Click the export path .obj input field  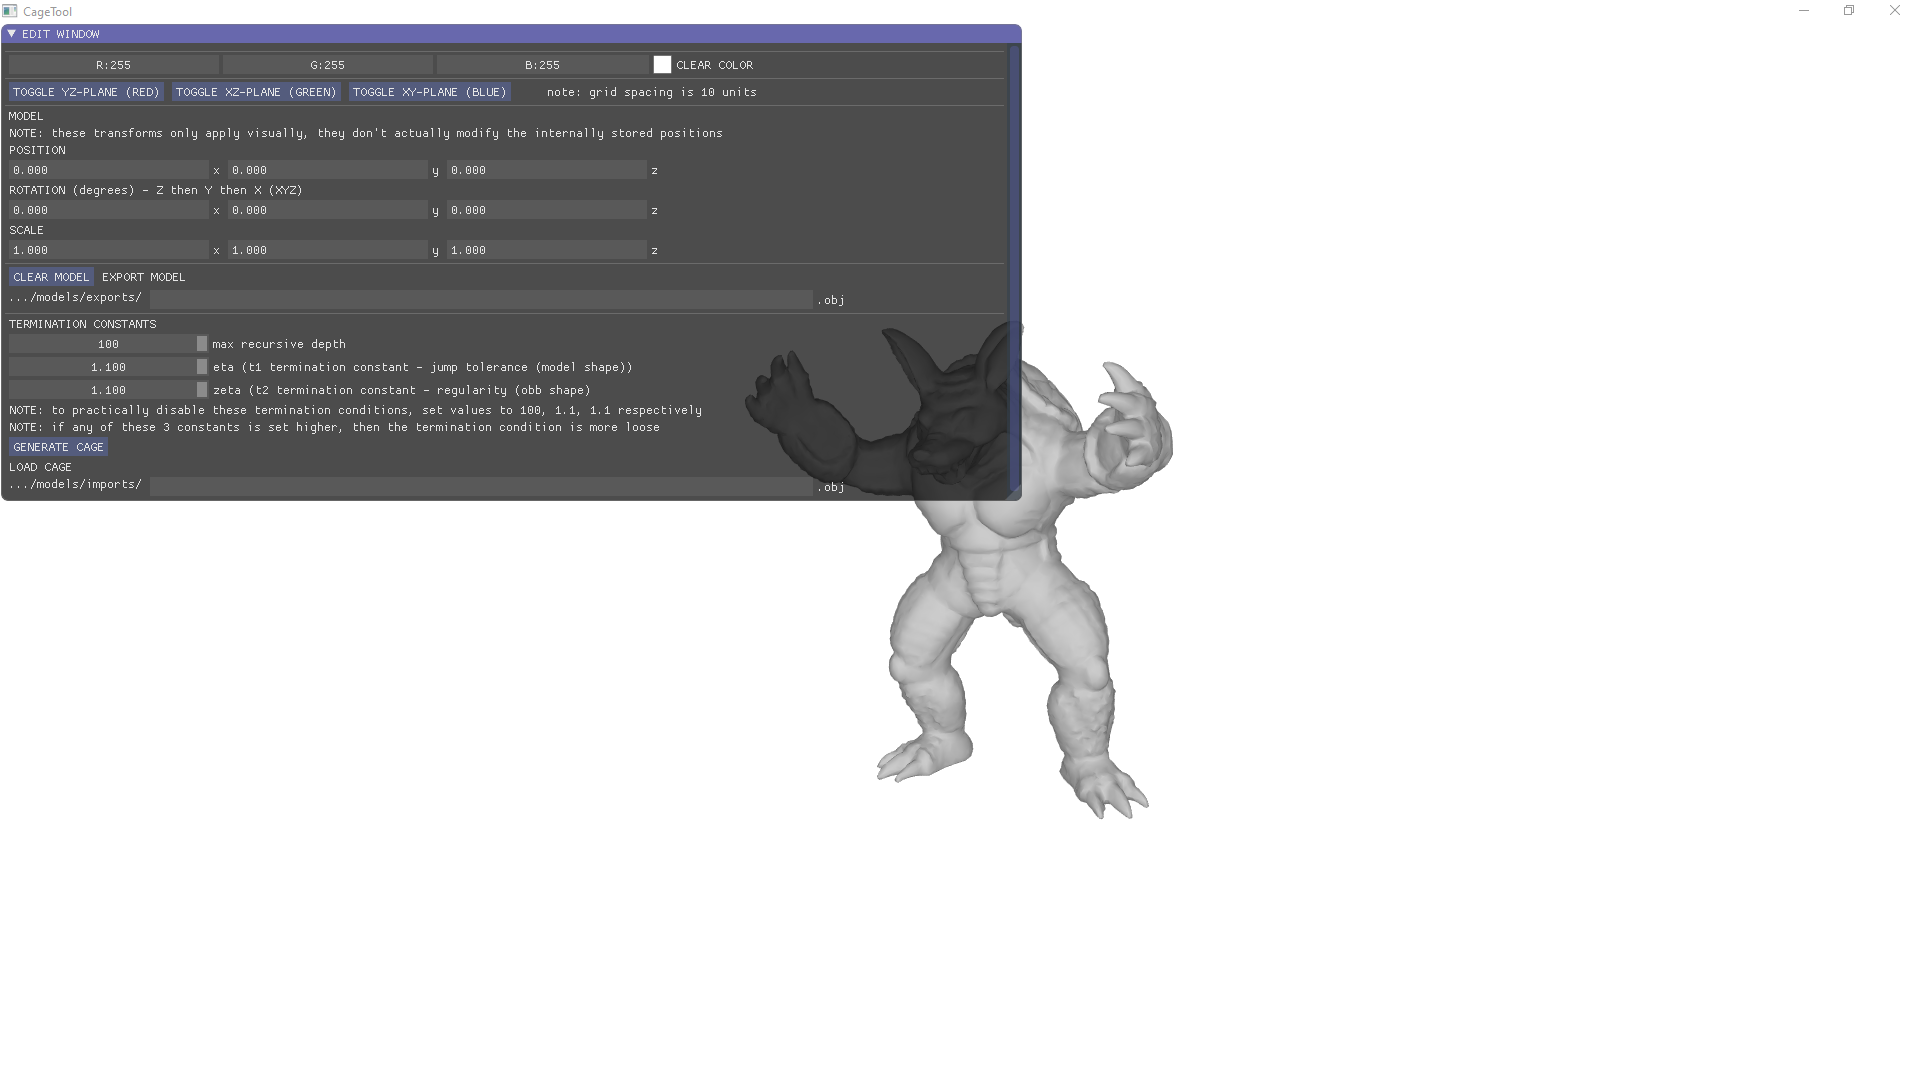pyautogui.click(x=480, y=299)
